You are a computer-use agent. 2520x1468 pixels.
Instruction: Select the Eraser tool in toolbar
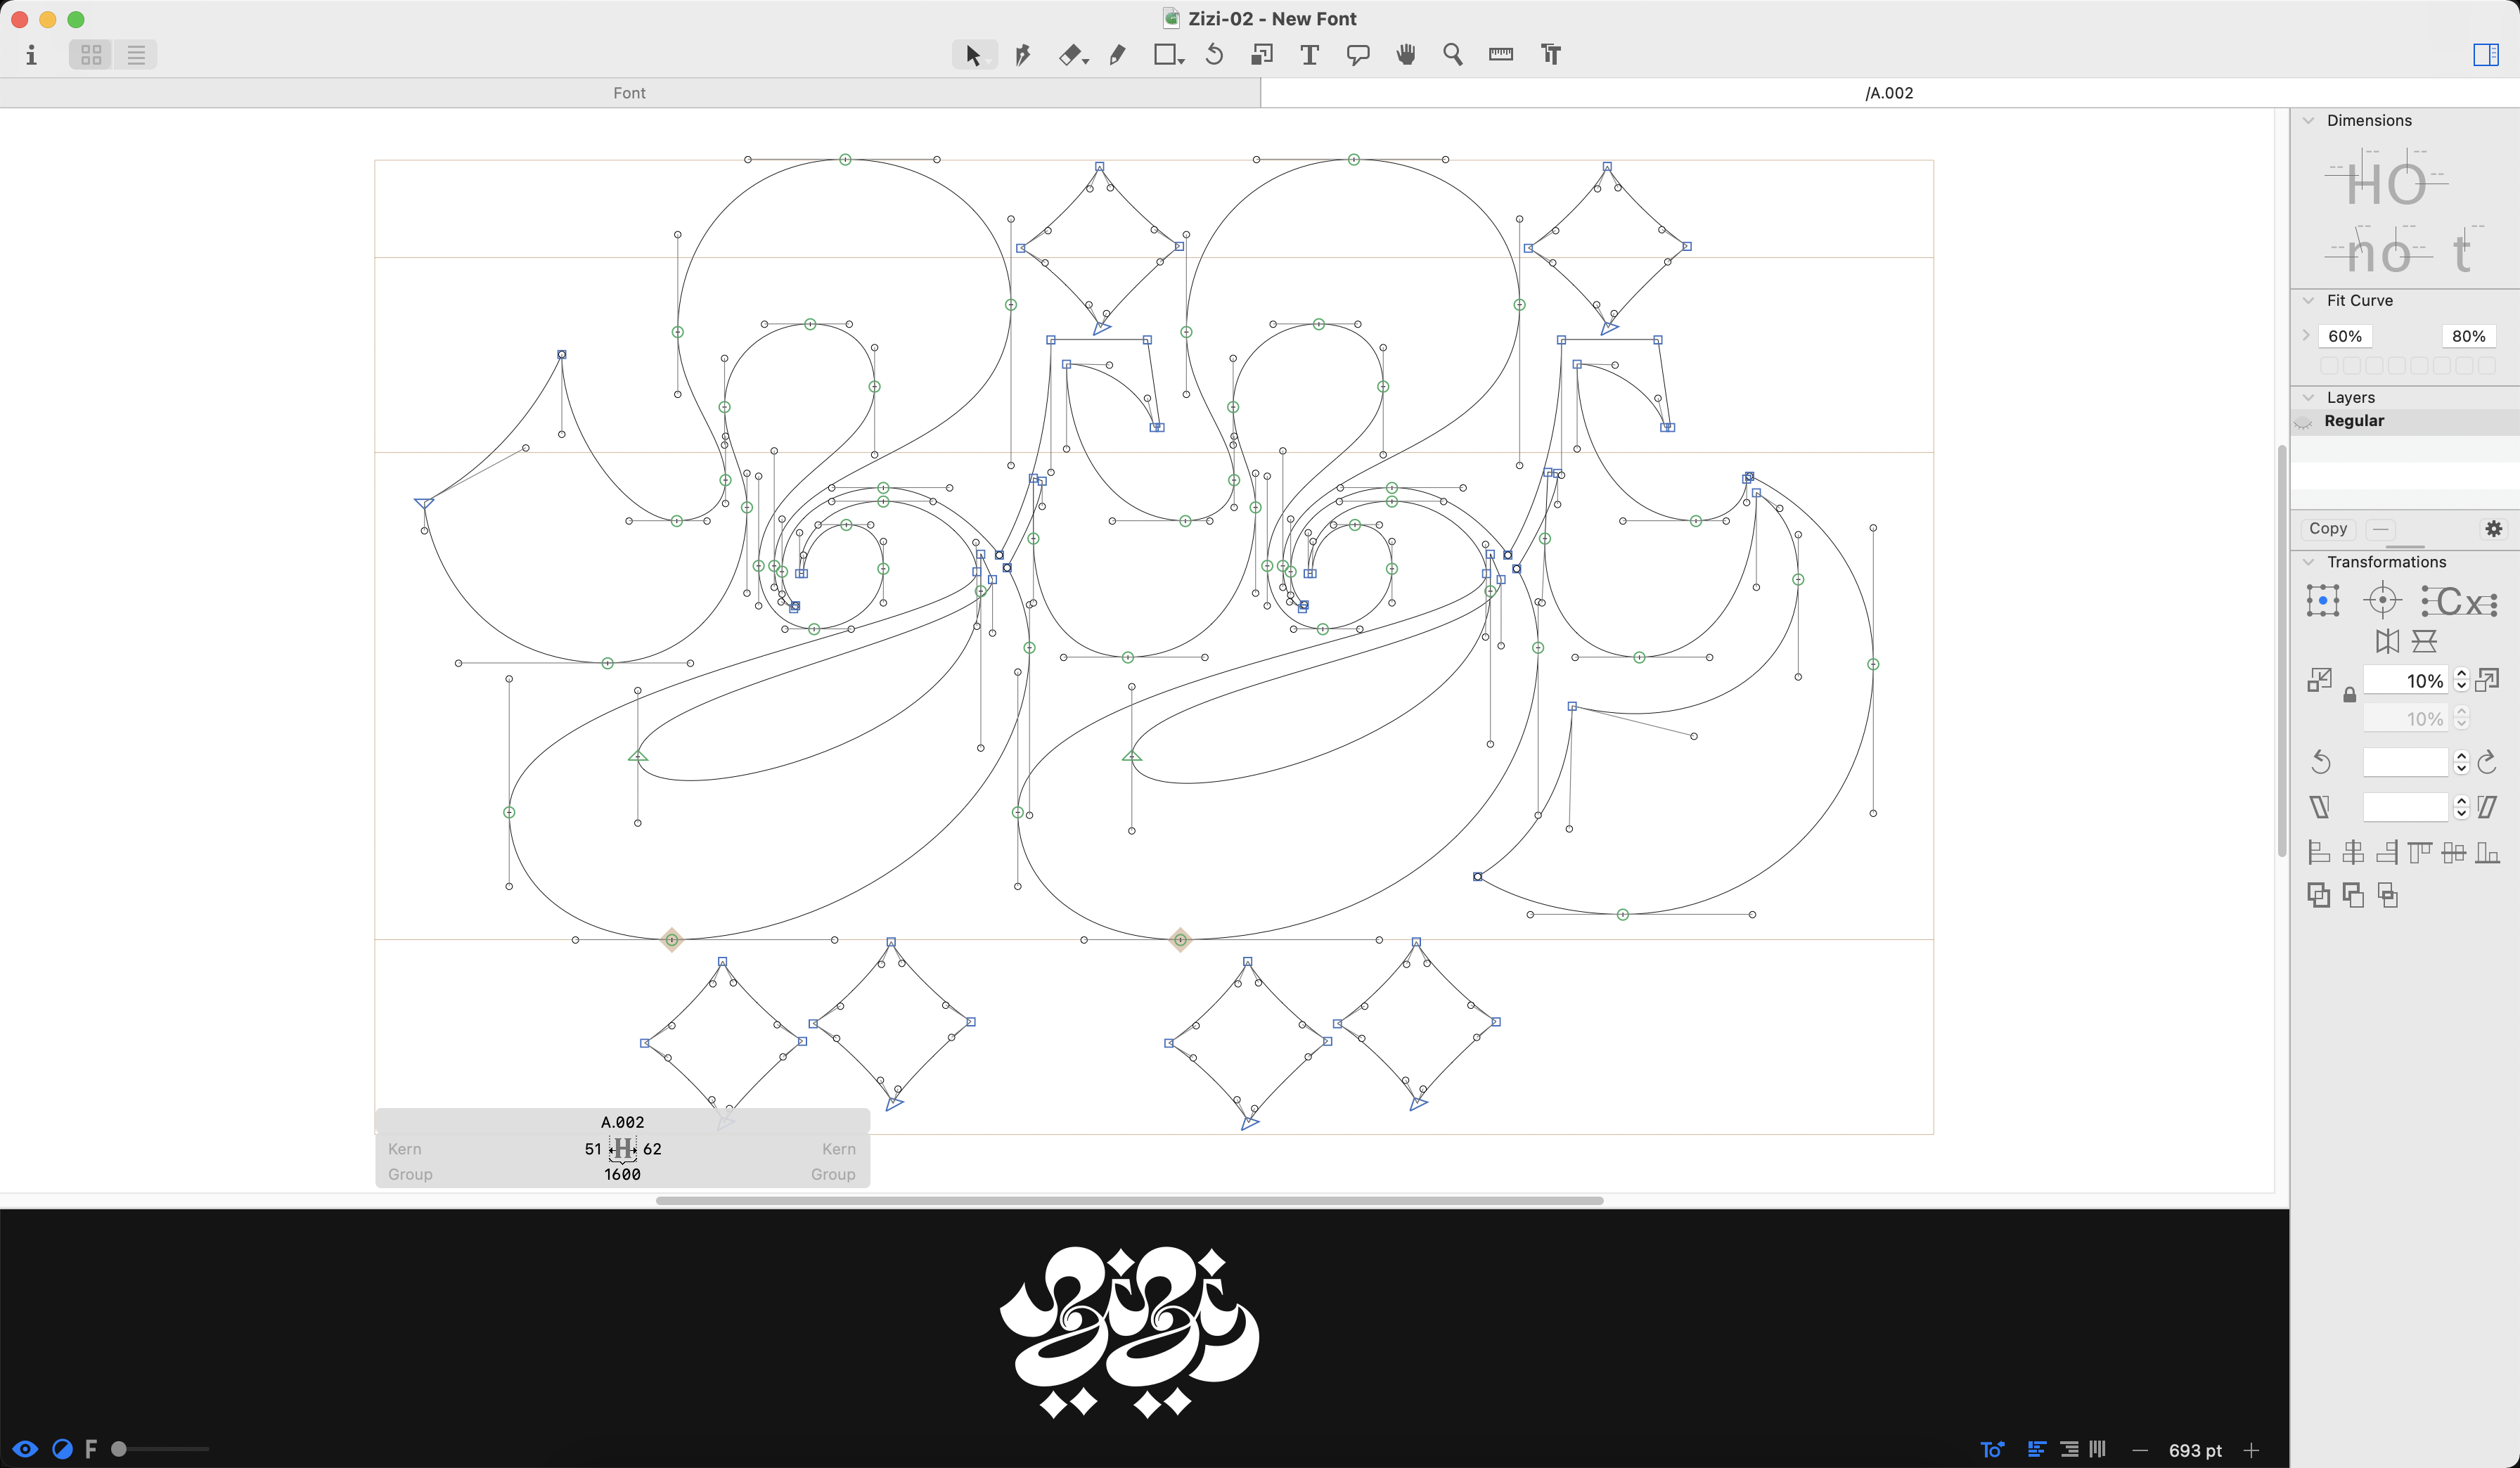[1070, 55]
